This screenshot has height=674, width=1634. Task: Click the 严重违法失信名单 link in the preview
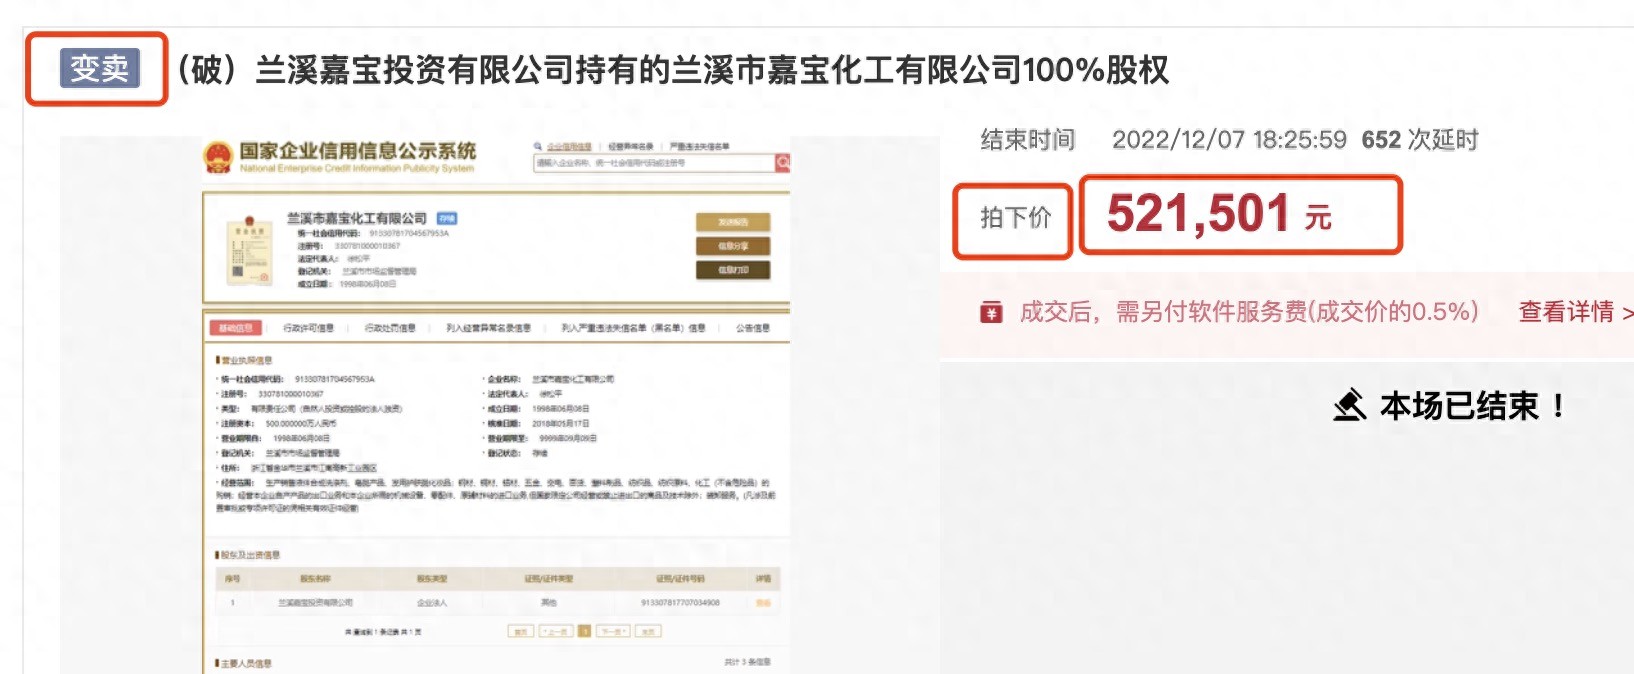coord(699,146)
